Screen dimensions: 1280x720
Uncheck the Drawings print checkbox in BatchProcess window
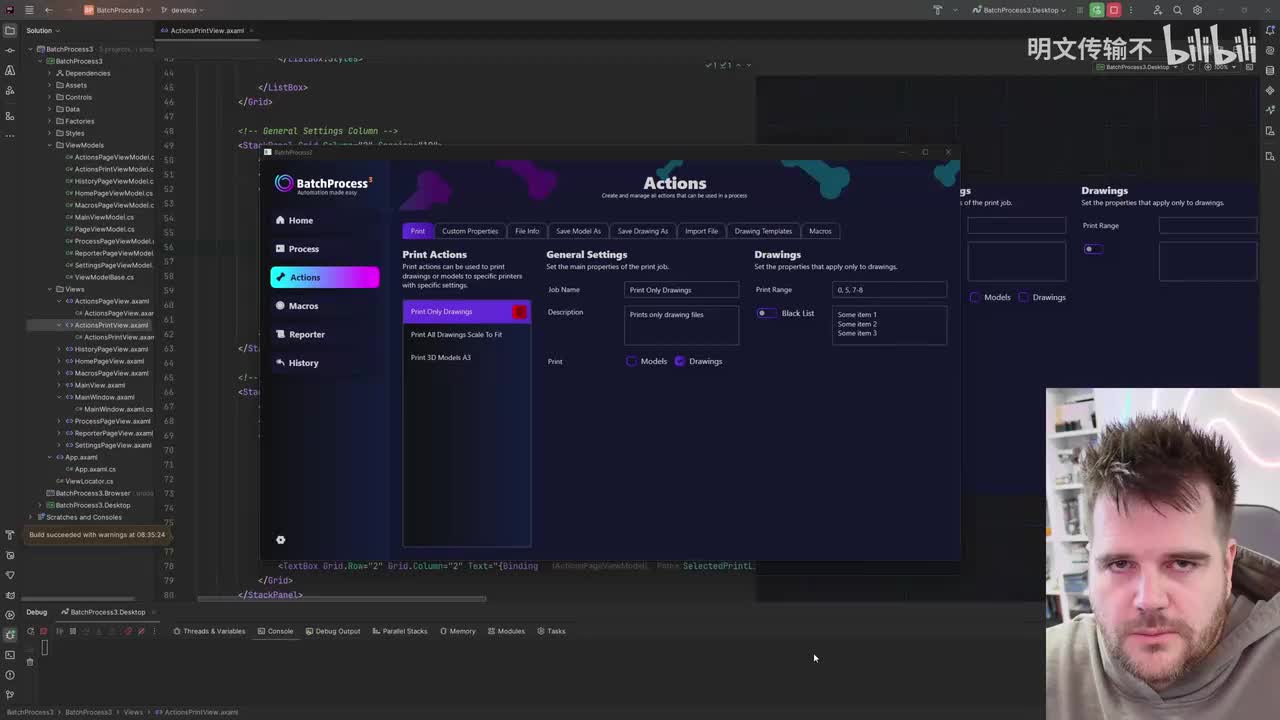pos(680,361)
